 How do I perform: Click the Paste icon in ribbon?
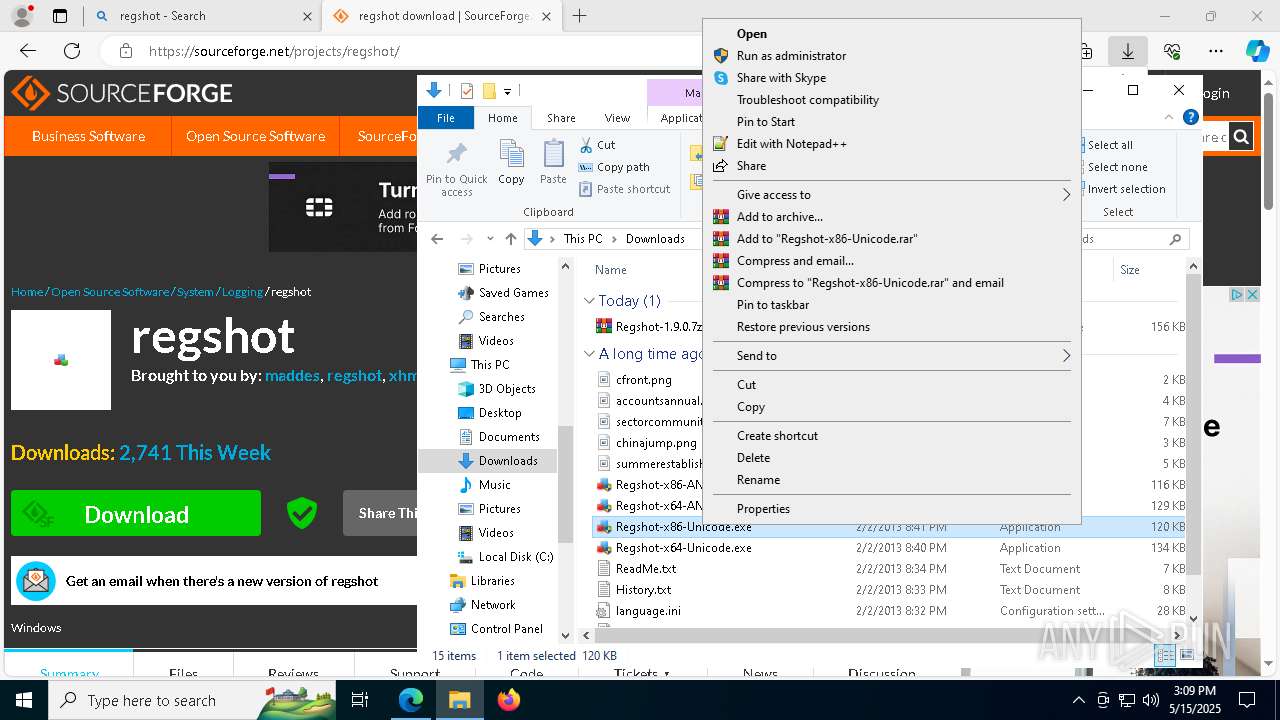tap(553, 154)
